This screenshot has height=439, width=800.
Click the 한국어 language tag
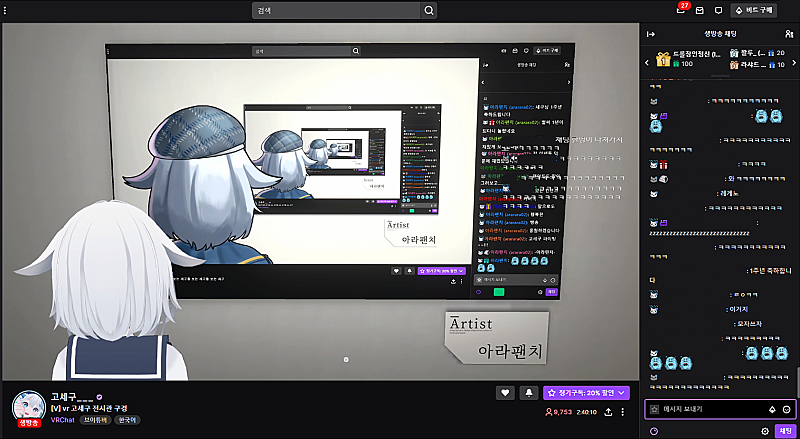point(127,420)
